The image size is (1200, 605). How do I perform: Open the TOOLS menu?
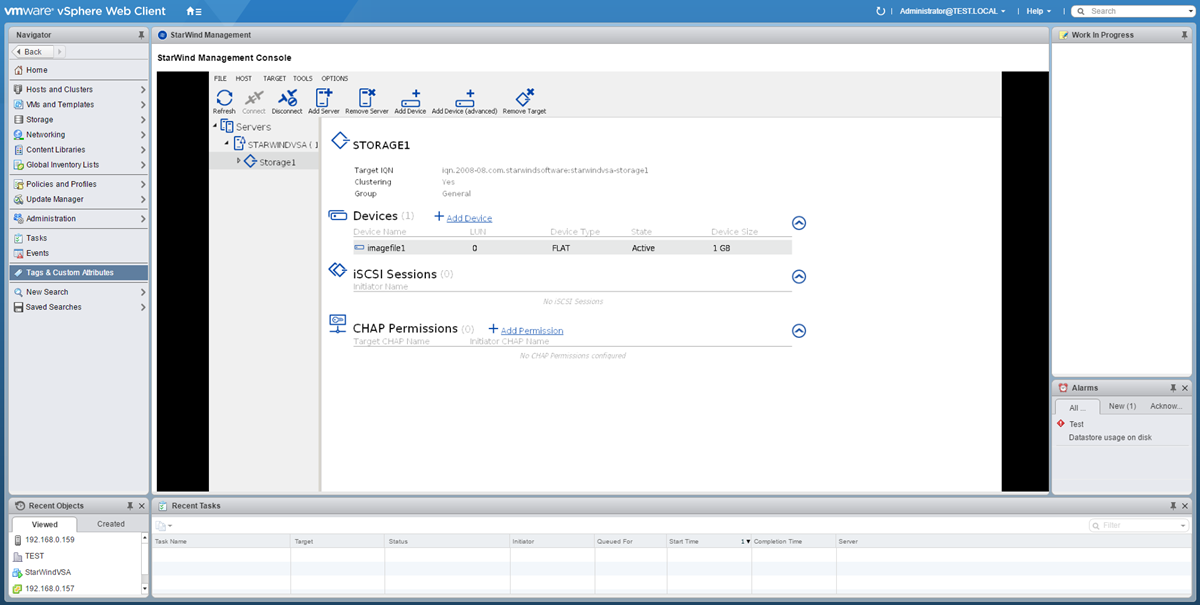tap(303, 78)
